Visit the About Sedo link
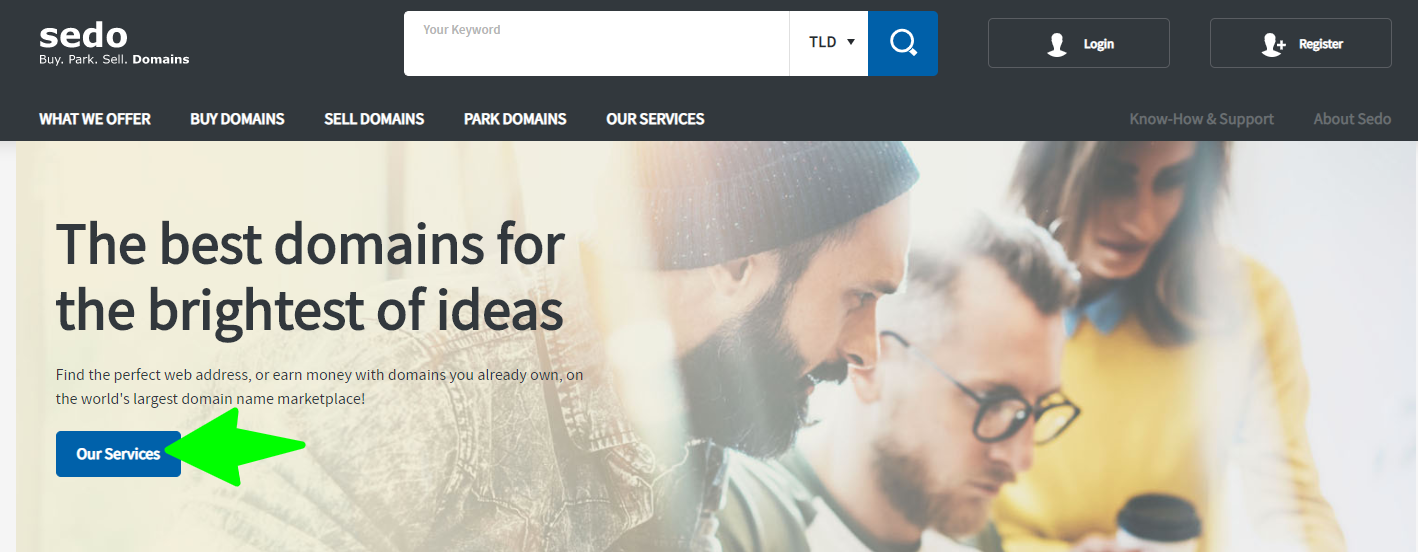The width and height of the screenshot is (1418, 552). coord(1352,119)
